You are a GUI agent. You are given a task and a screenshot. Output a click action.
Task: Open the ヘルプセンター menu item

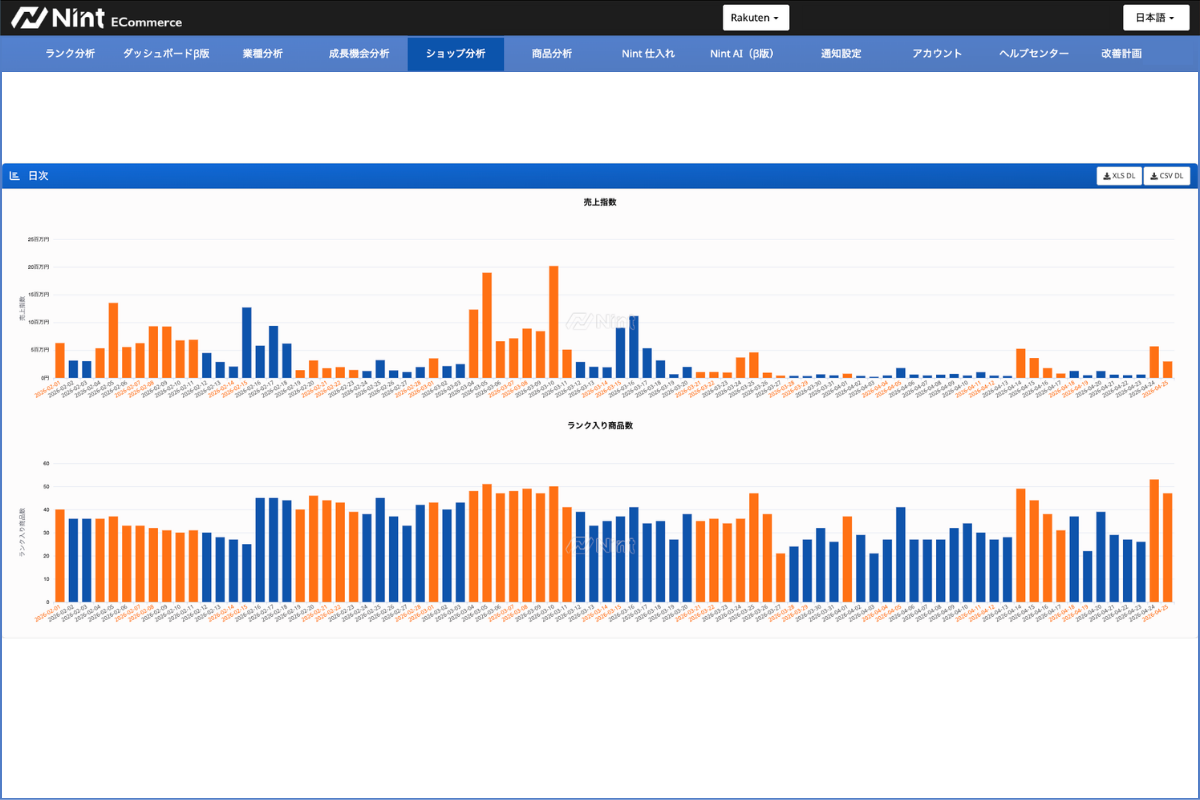point(1034,54)
